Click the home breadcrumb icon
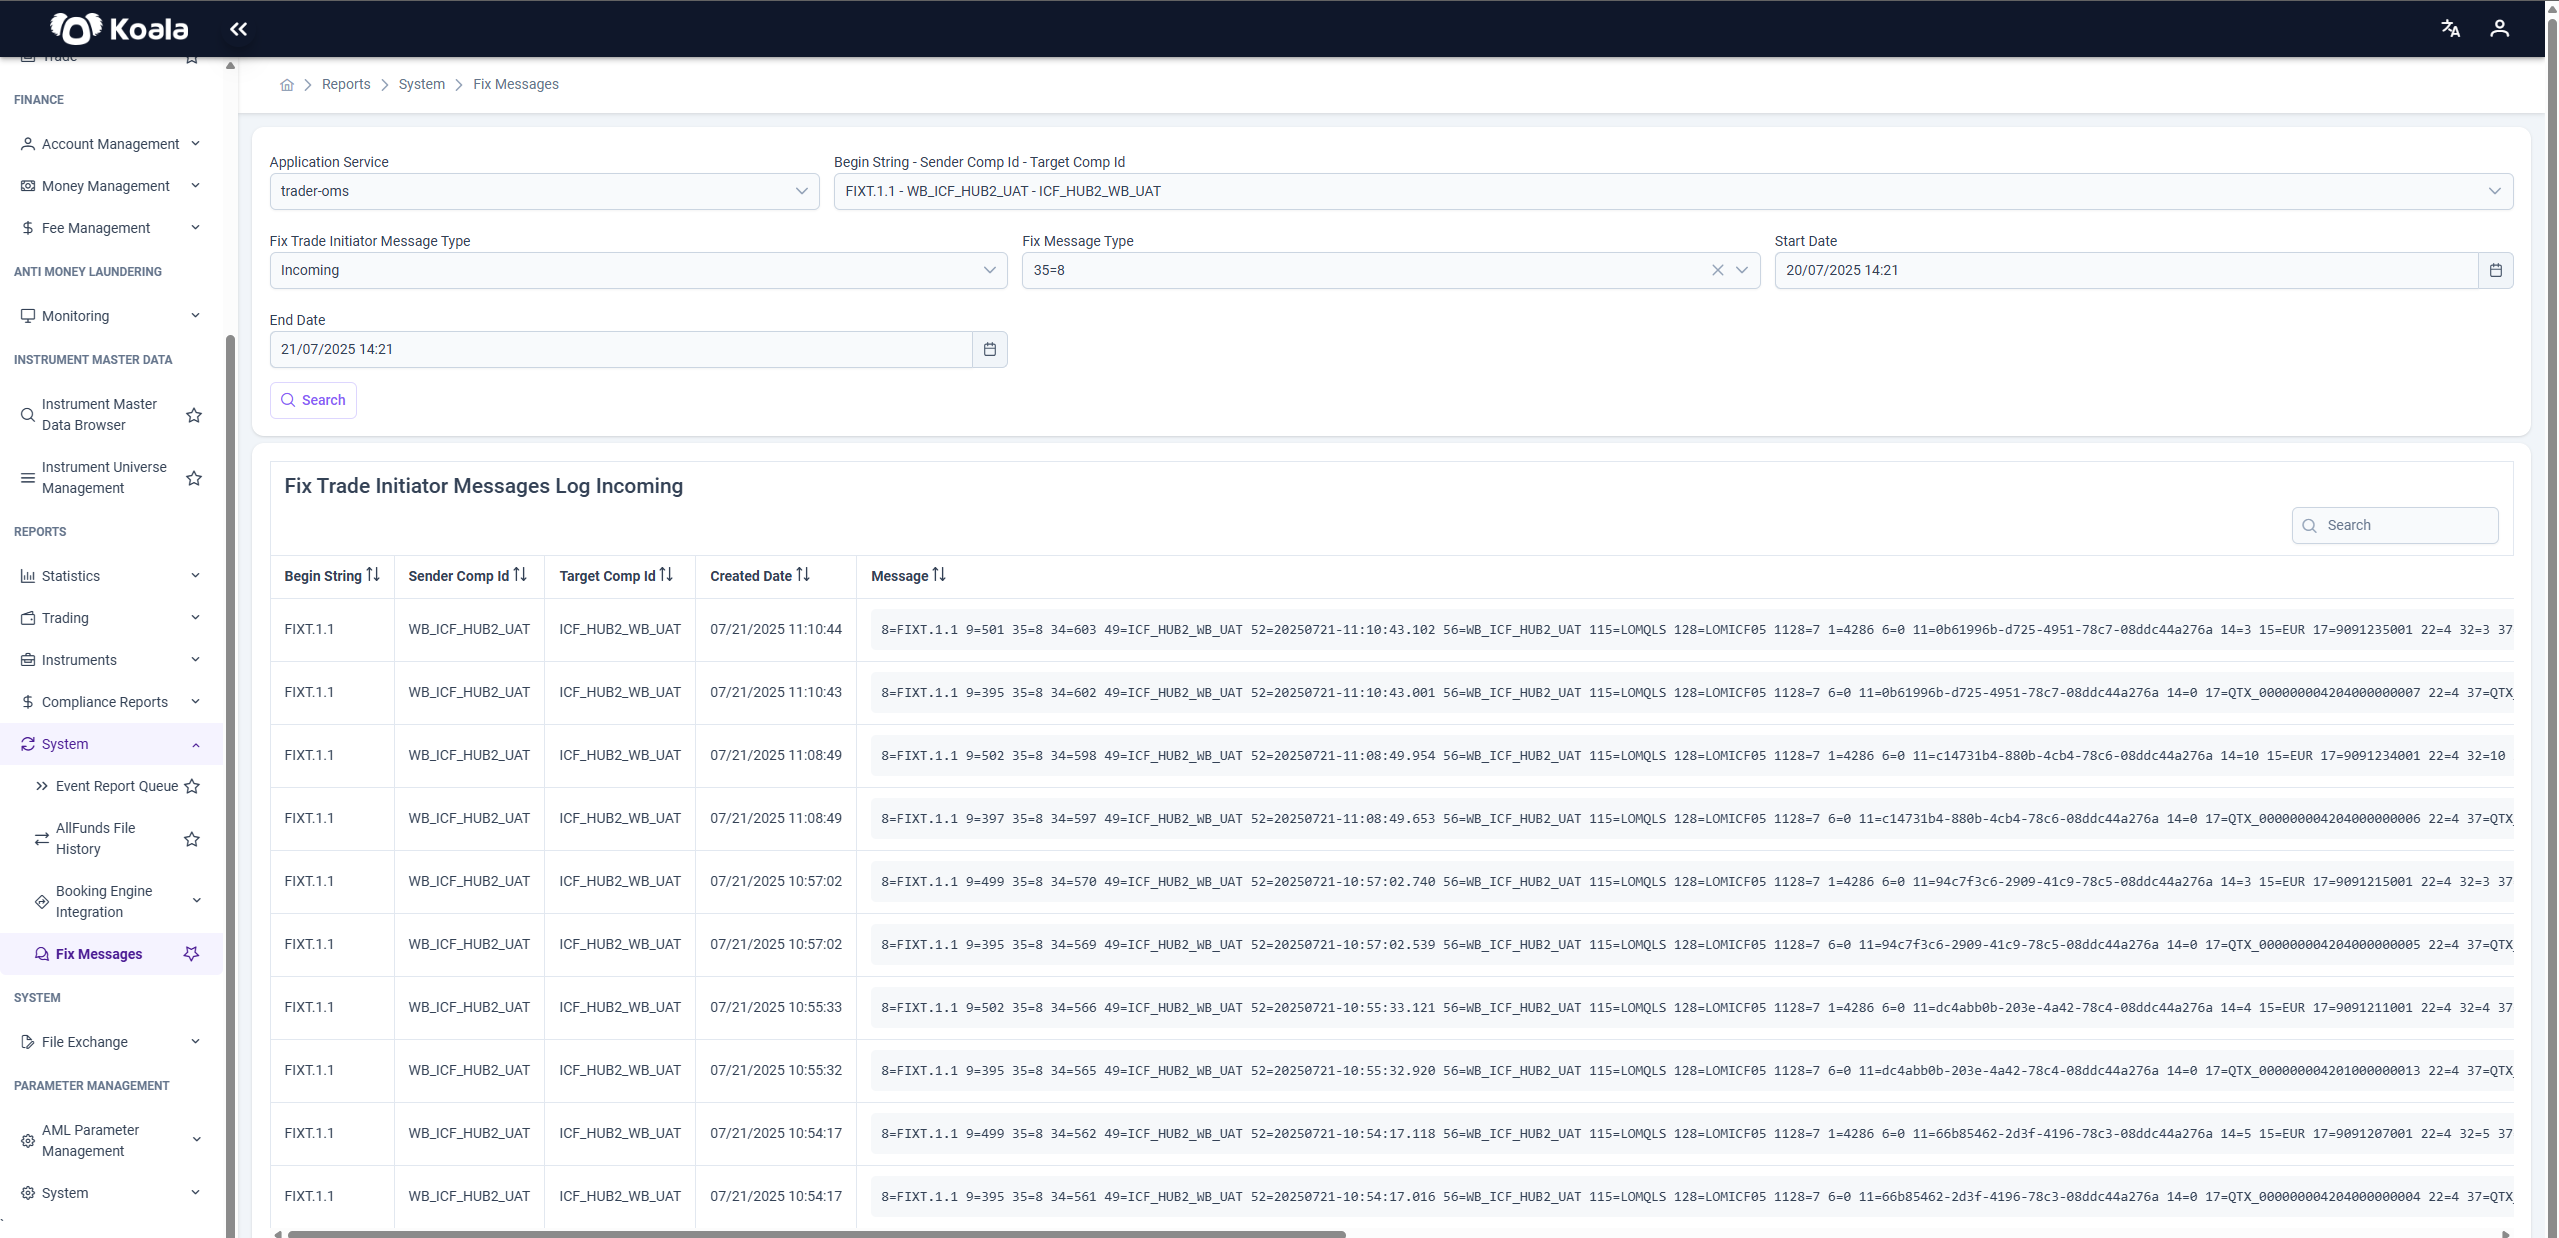The width and height of the screenshot is (2559, 1238). (x=287, y=85)
